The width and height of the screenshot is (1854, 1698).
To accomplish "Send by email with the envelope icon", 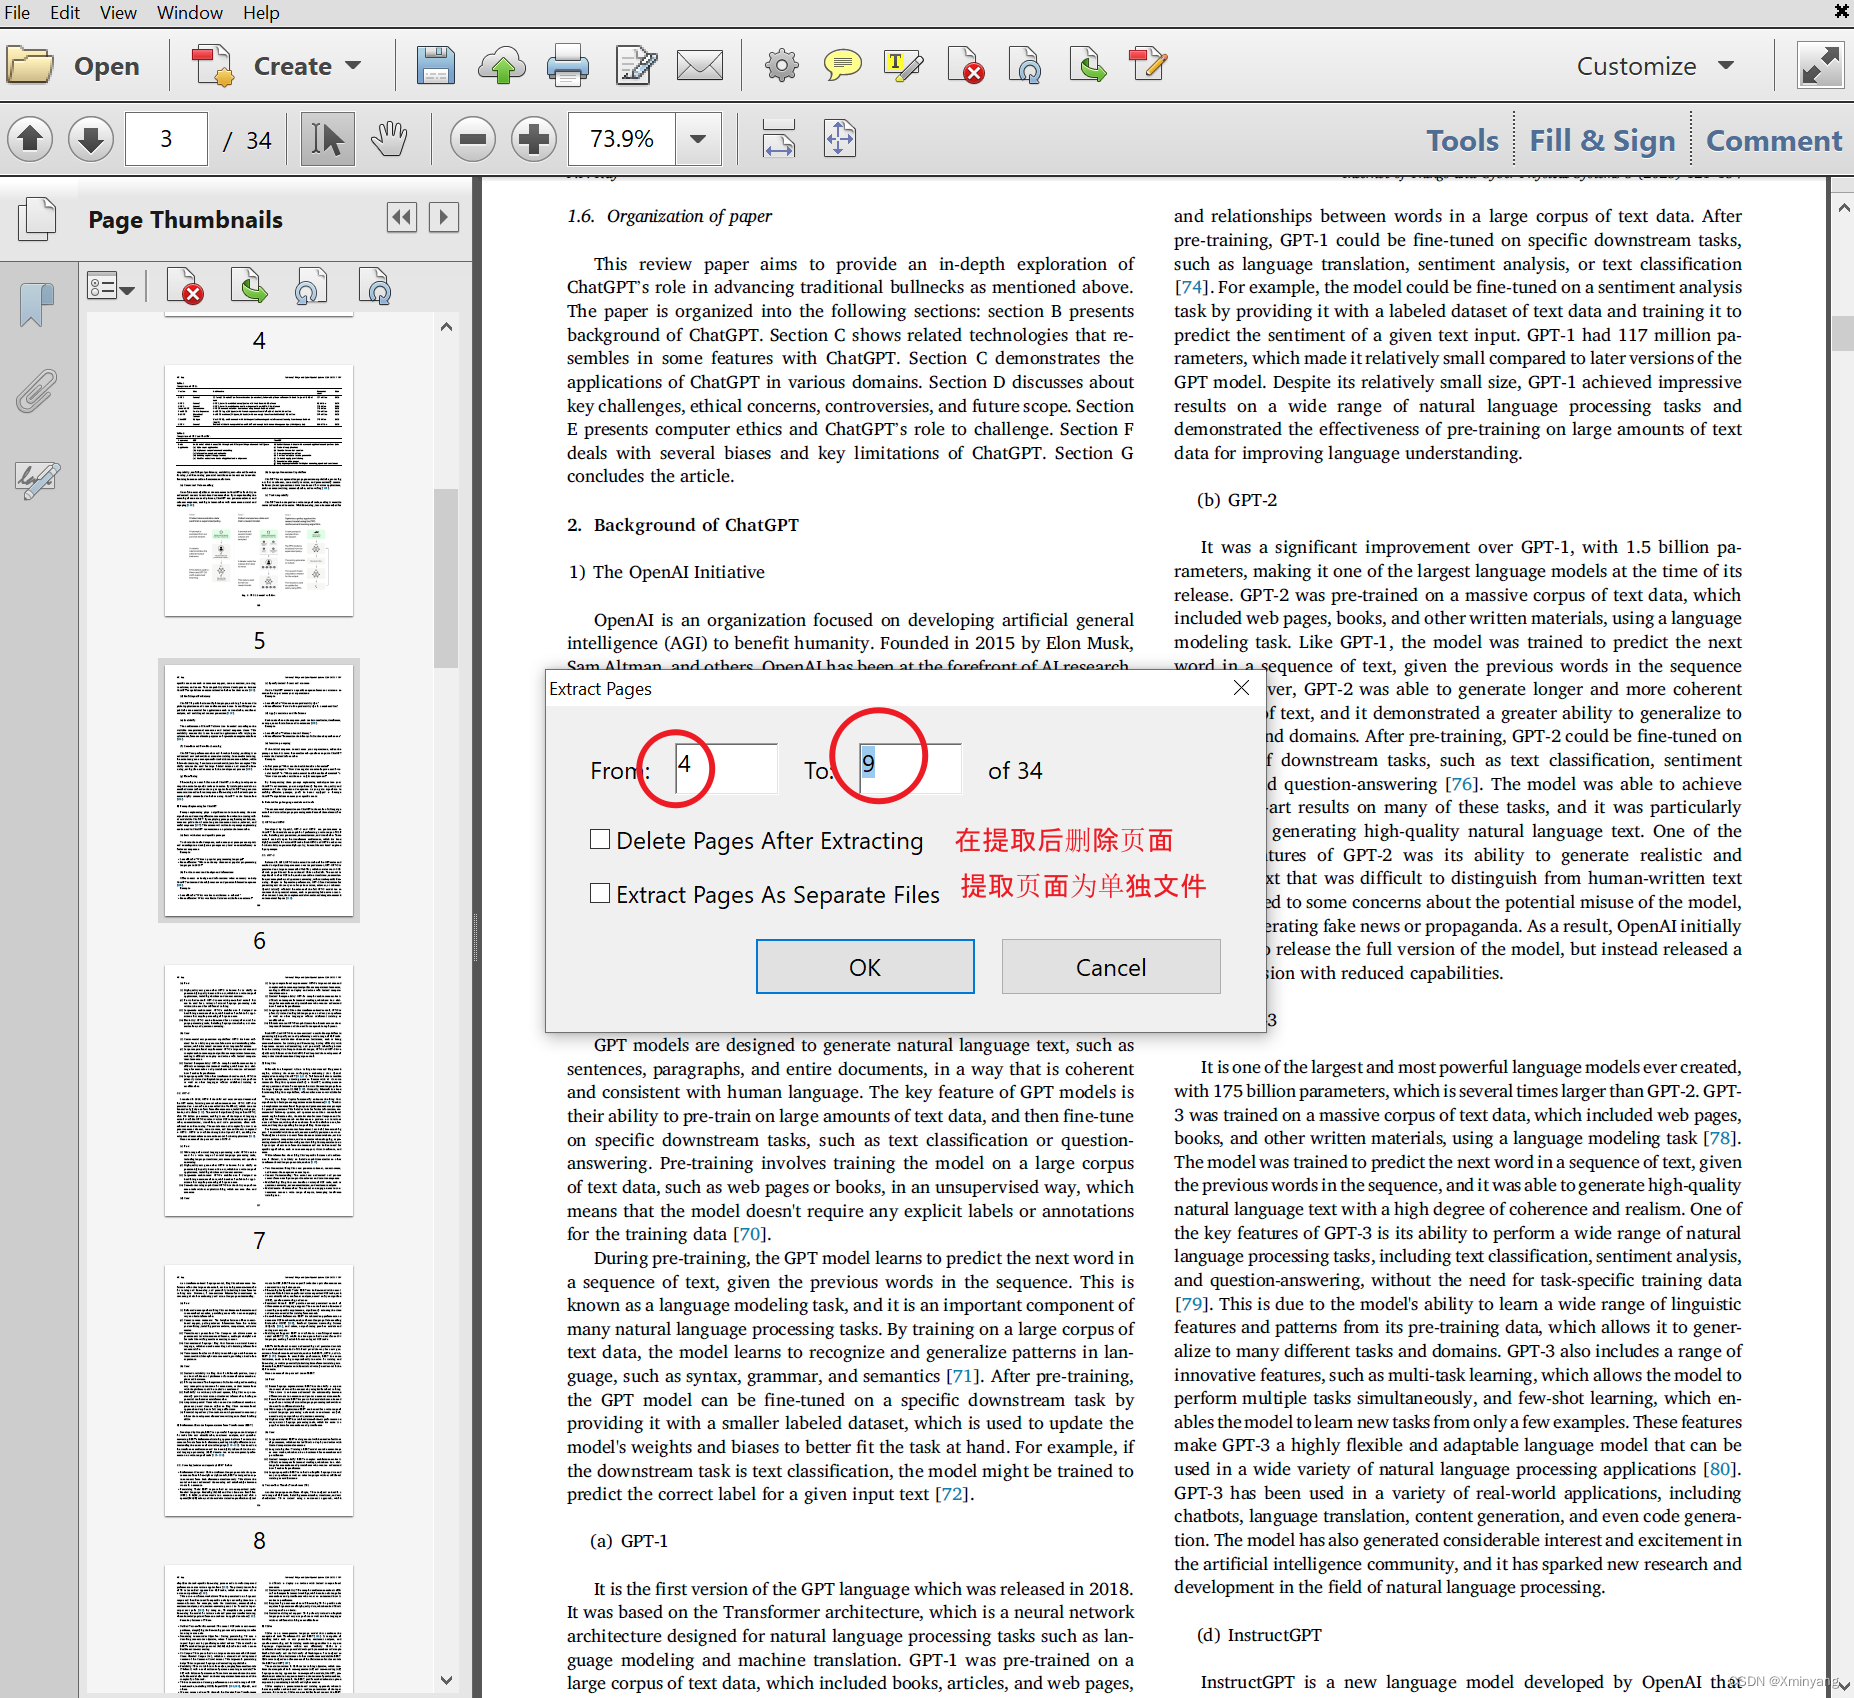I will click(x=700, y=66).
